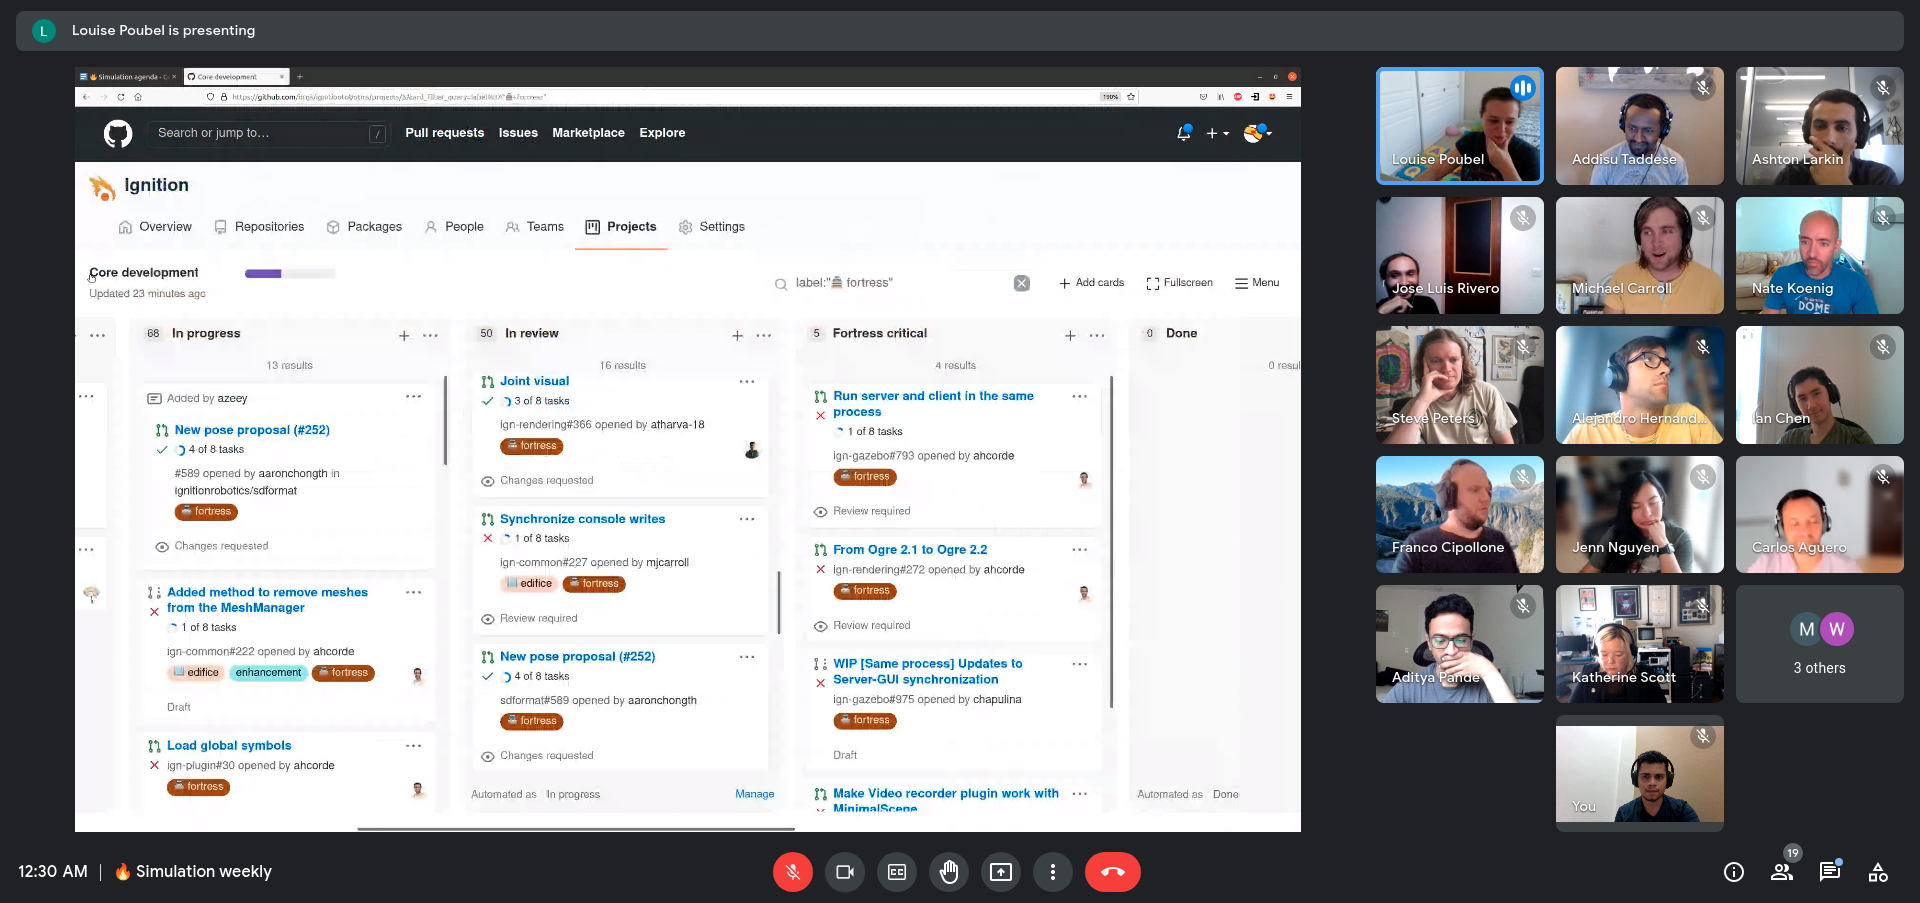This screenshot has height=903, width=1920.
Task: Click the Core development progress bar
Action: point(290,273)
